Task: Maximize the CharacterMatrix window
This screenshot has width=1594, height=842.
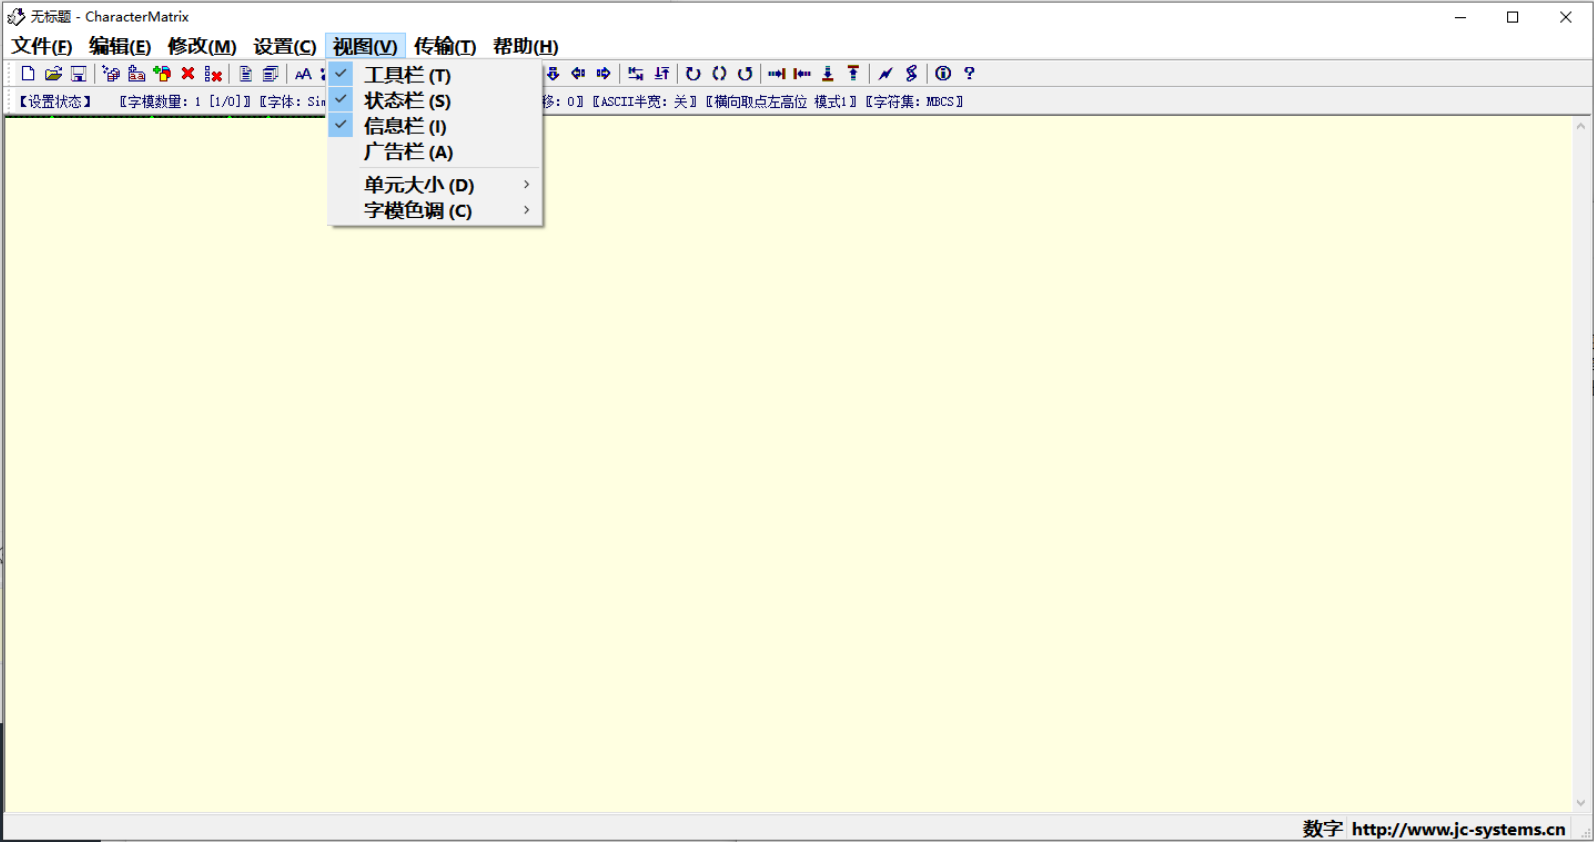Action: click(1513, 17)
